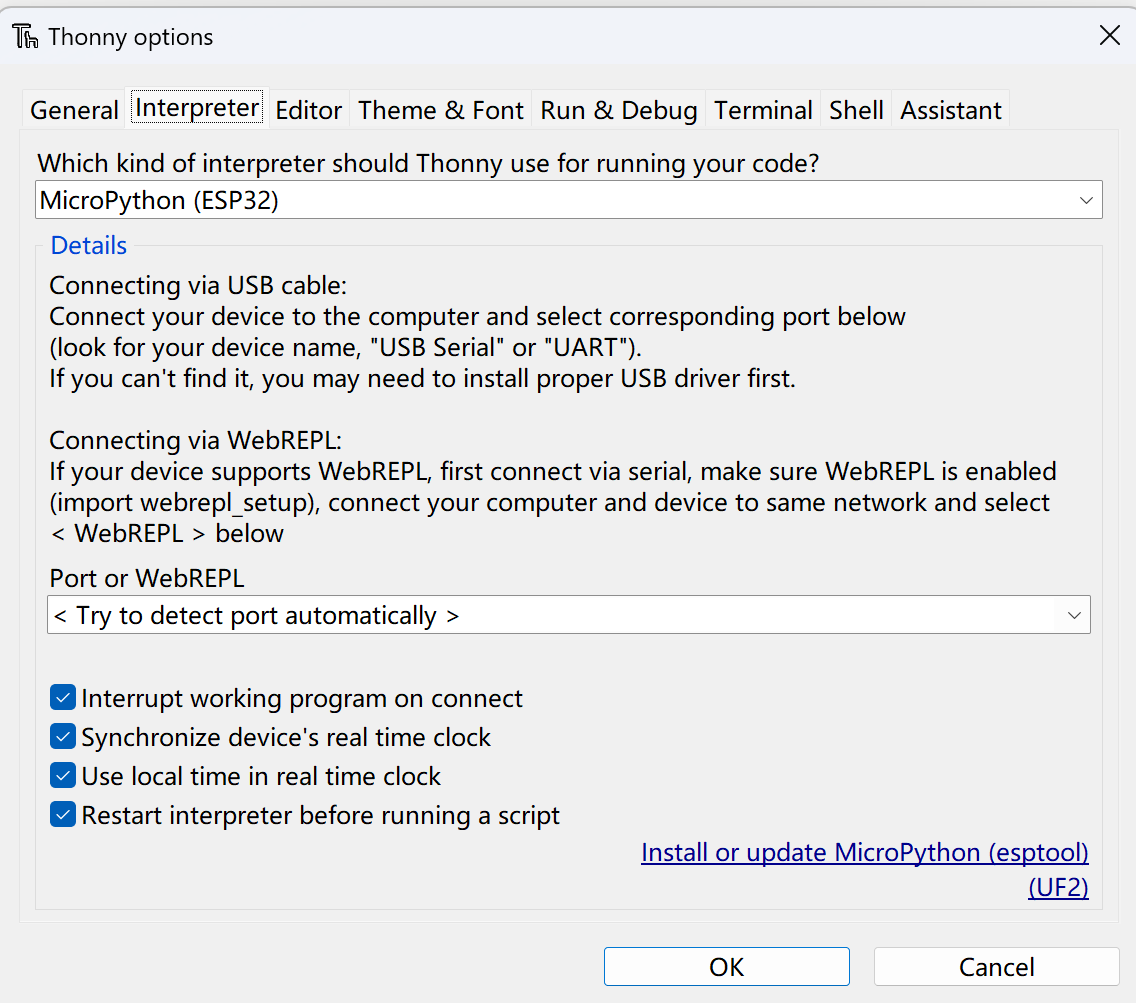The height and width of the screenshot is (1003, 1136).
Task: Click the (UF2) install link
Action: (x=1058, y=887)
